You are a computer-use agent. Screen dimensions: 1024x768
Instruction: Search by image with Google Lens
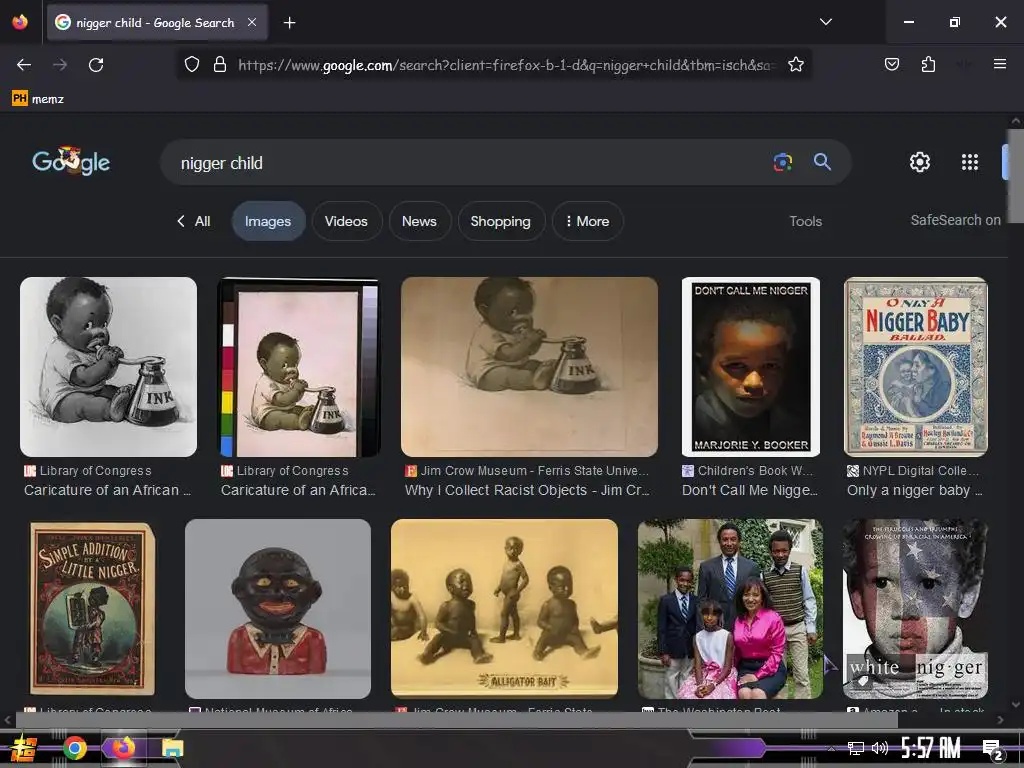coord(782,162)
